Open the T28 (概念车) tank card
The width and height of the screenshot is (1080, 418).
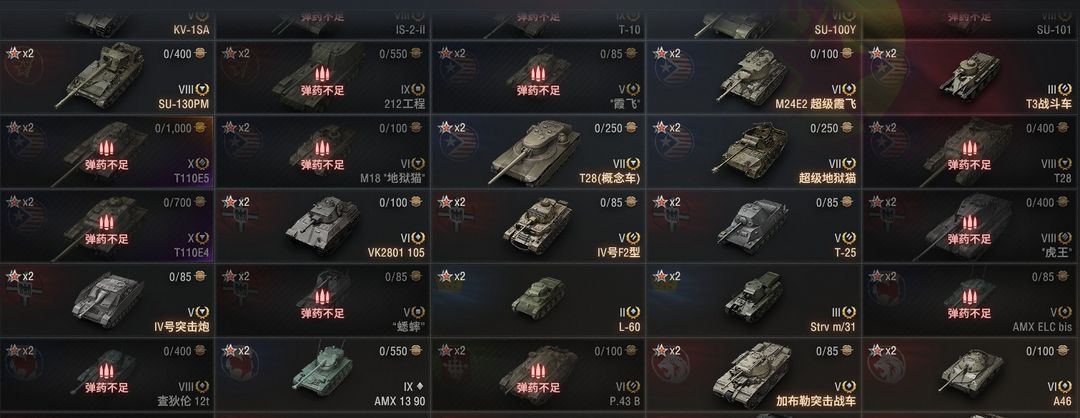[539, 151]
